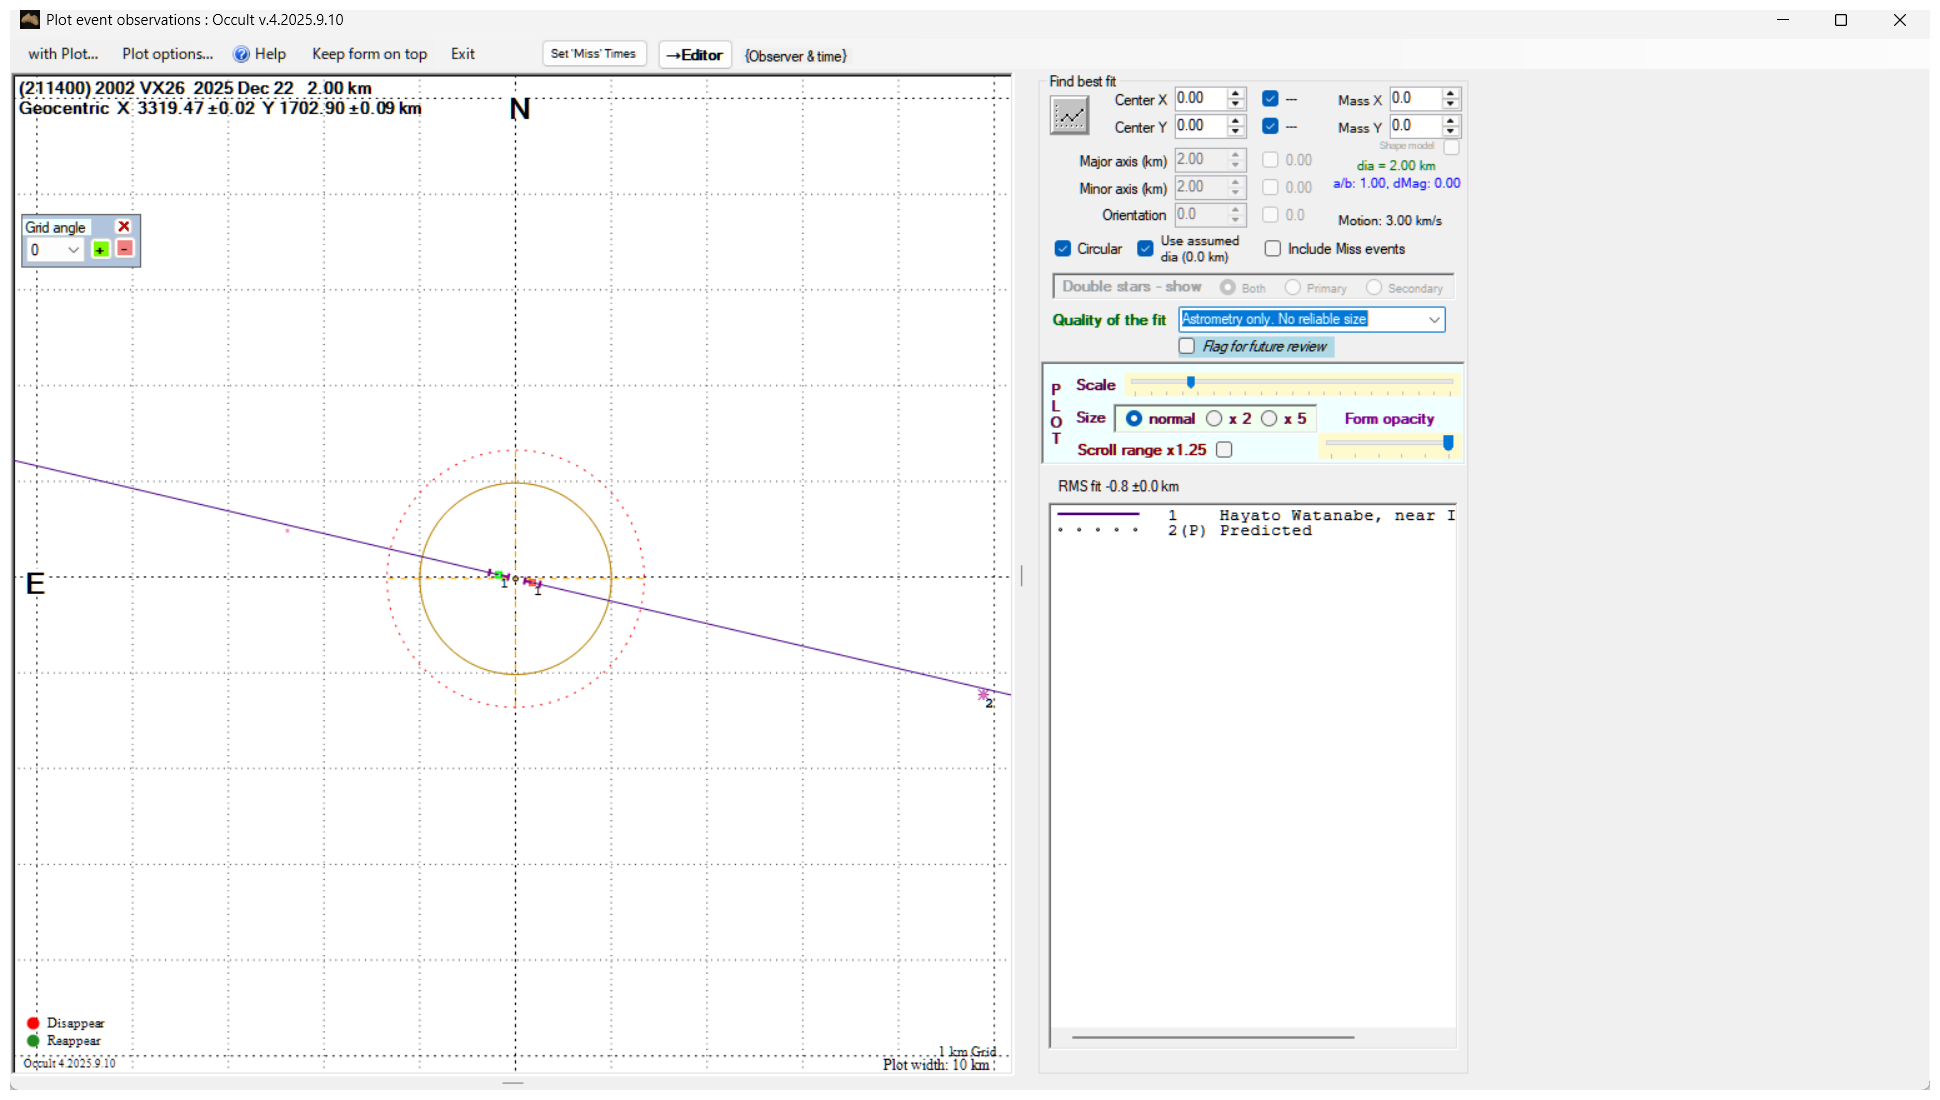Viewport: 1940px width, 1100px height.
Task: Close the Grid angle panel
Action: (x=124, y=227)
